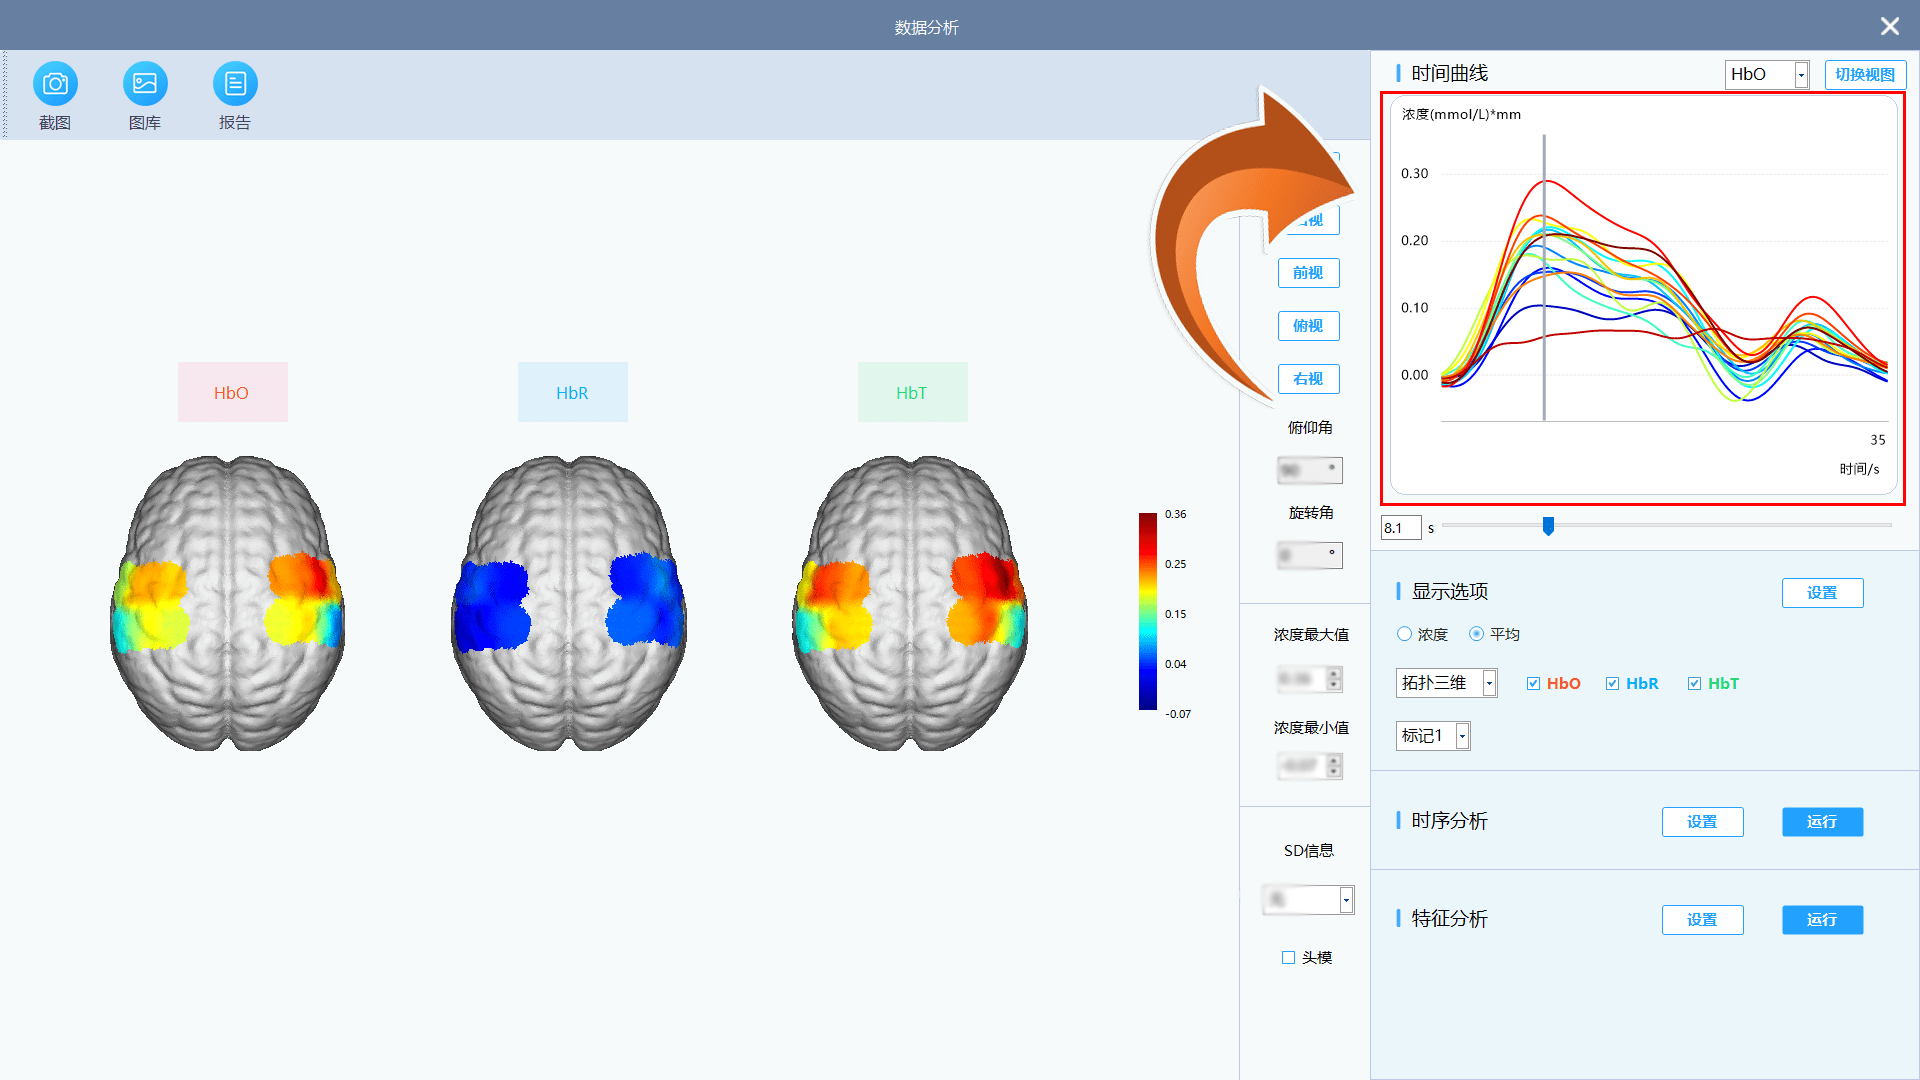Open the HbO time curve dropdown
This screenshot has width=1920, height=1080.
(x=1800, y=75)
